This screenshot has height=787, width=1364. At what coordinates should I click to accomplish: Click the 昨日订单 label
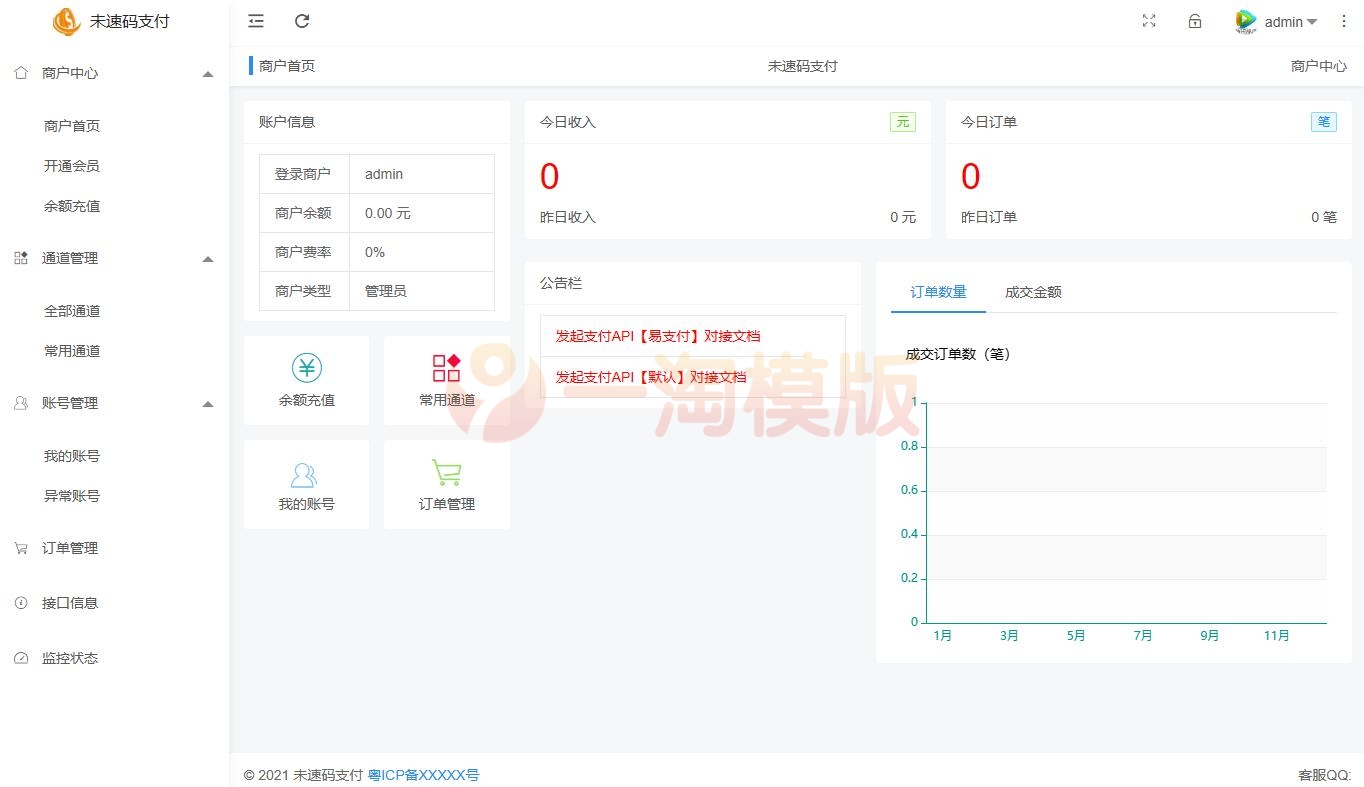(989, 217)
